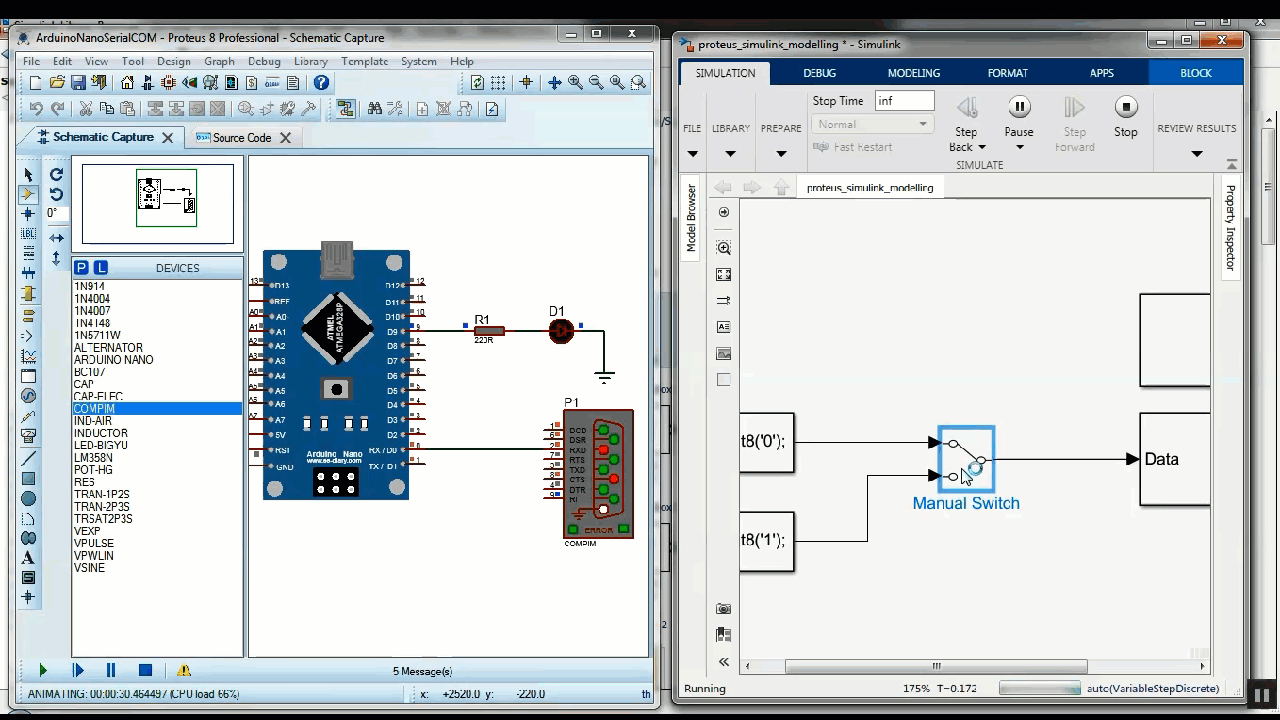Select the 2D circle graphics tool
This screenshot has height=720, width=1280.
(28, 499)
